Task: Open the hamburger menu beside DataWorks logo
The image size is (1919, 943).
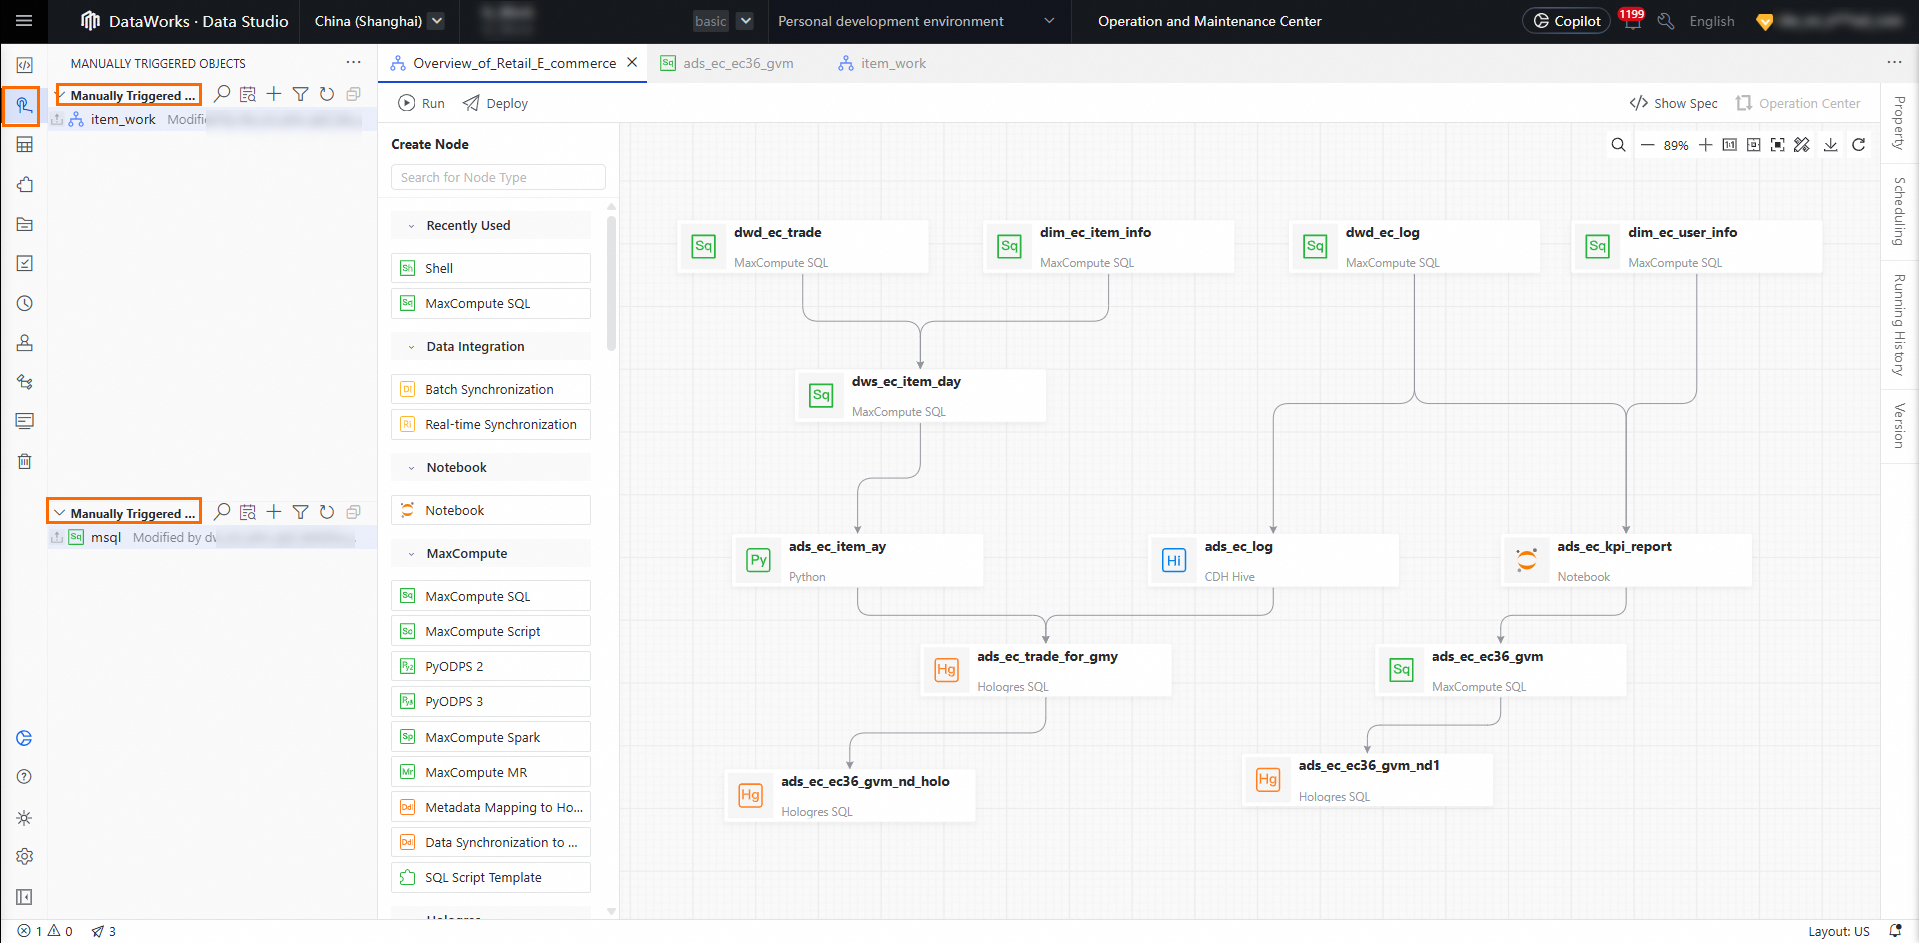Action: point(24,21)
